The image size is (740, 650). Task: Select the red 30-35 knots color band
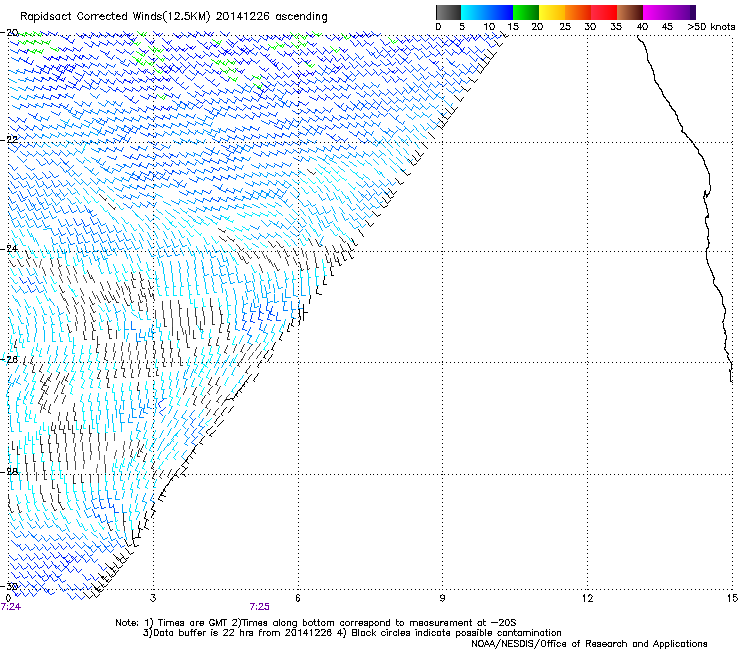604,12
